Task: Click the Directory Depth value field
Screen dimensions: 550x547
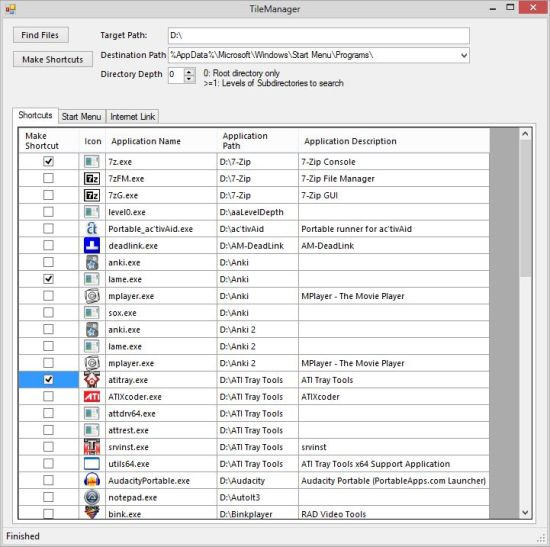Action: pyautogui.click(x=176, y=75)
